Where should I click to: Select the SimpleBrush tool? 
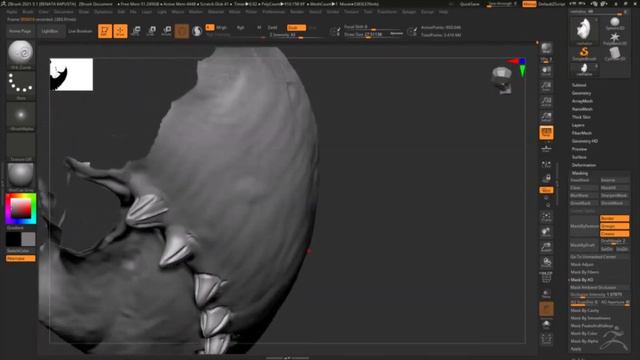coord(584,53)
